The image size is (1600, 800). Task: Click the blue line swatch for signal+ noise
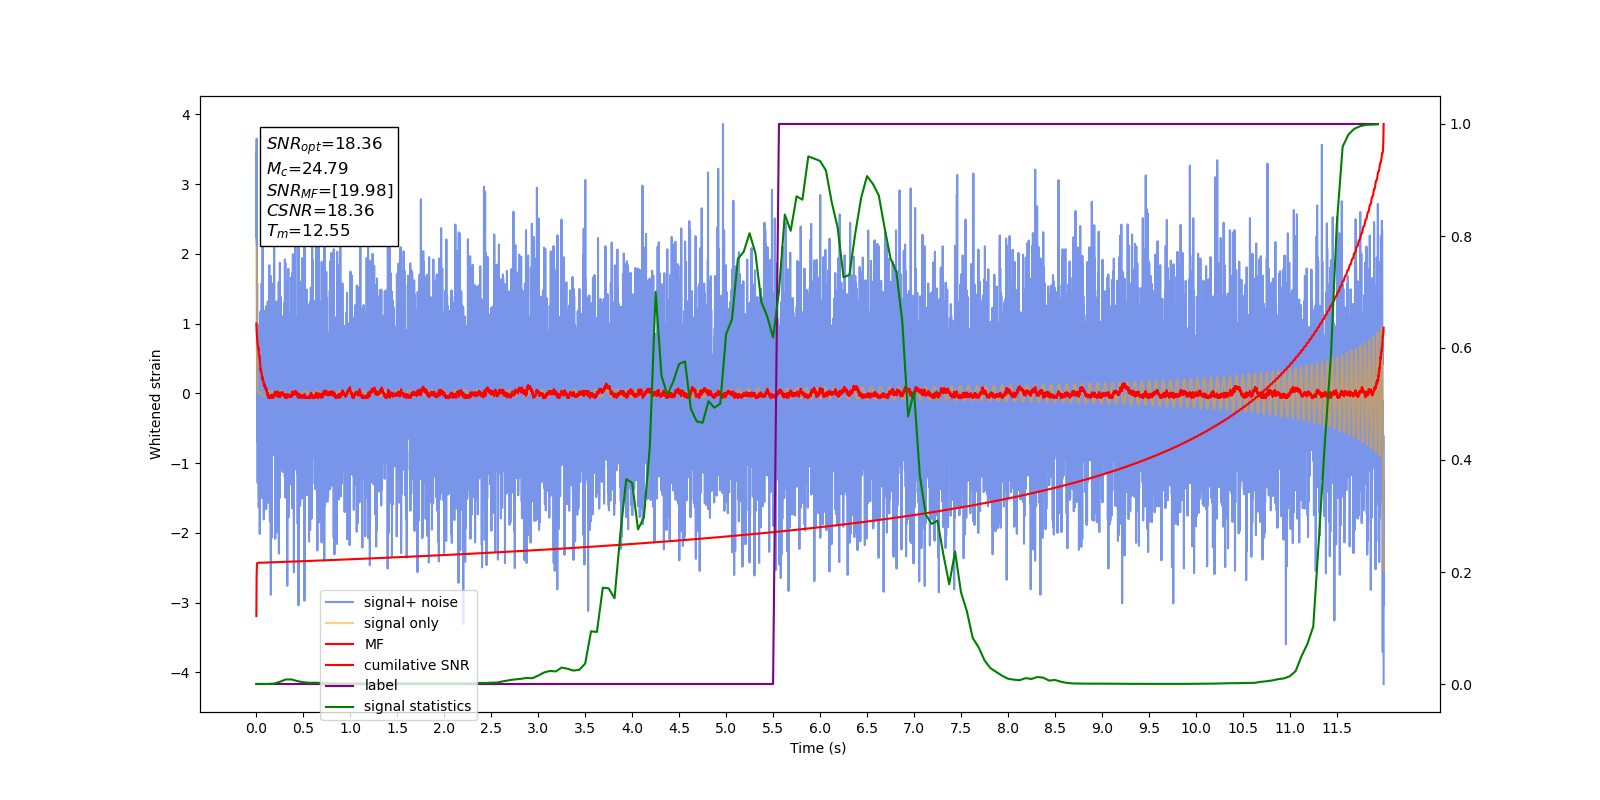tap(340, 602)
